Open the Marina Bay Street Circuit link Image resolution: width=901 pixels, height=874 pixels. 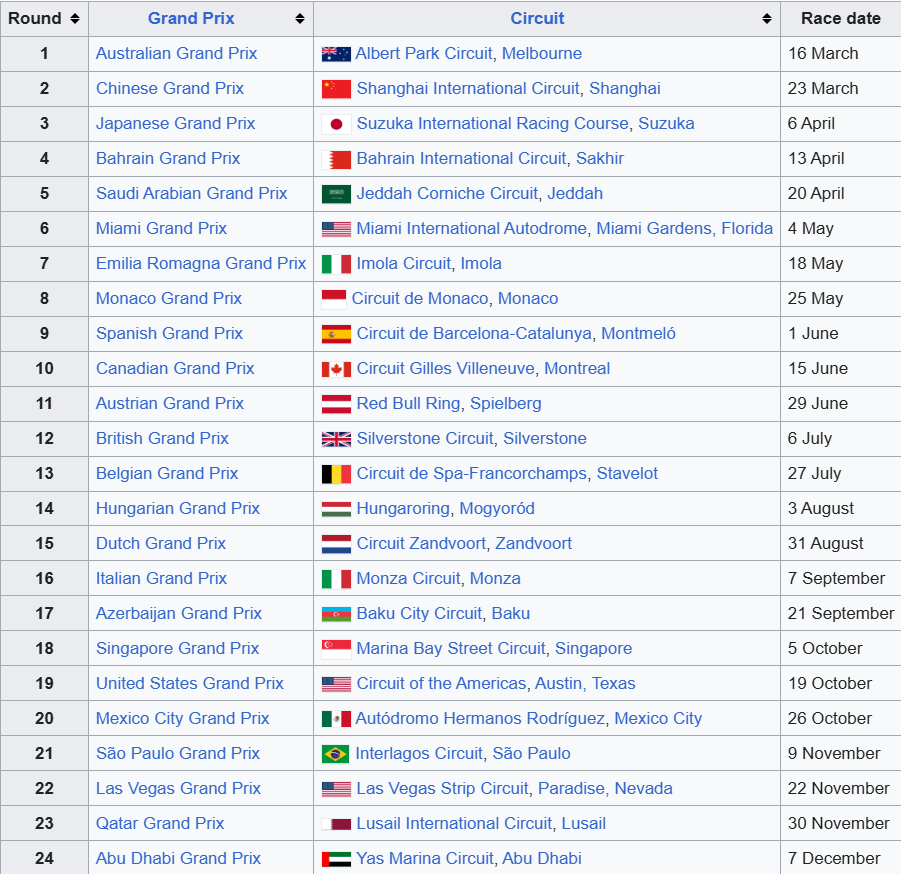tap(450, 649)
